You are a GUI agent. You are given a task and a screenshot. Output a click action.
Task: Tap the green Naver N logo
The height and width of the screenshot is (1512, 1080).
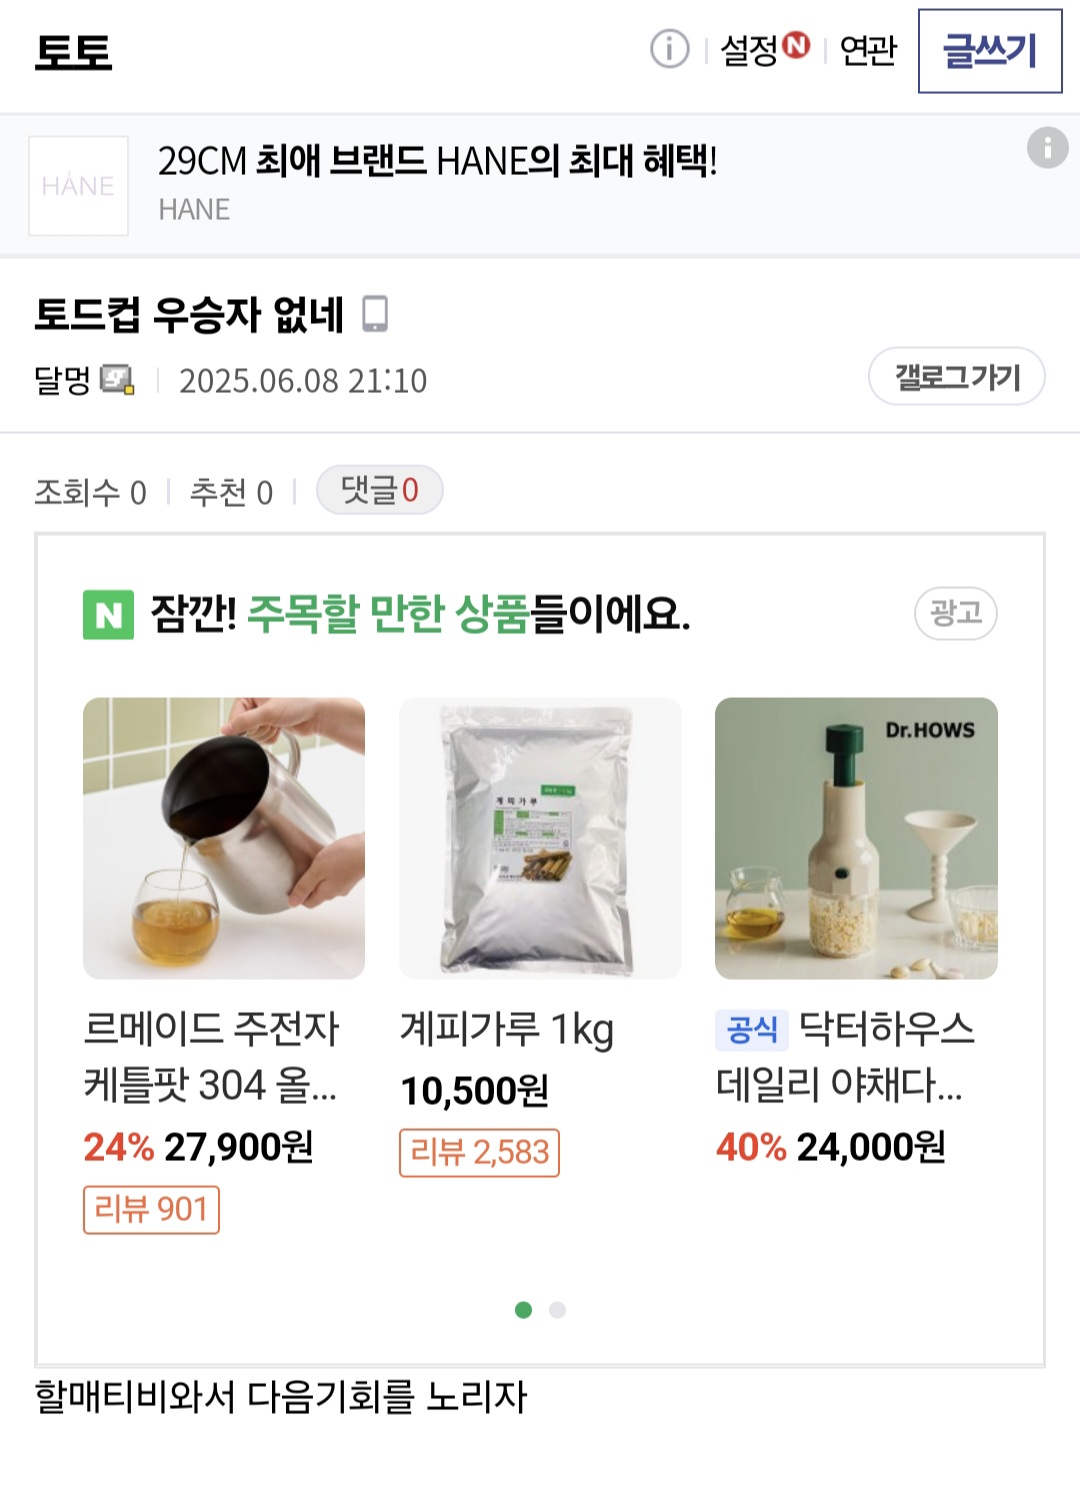coord(108,614)
